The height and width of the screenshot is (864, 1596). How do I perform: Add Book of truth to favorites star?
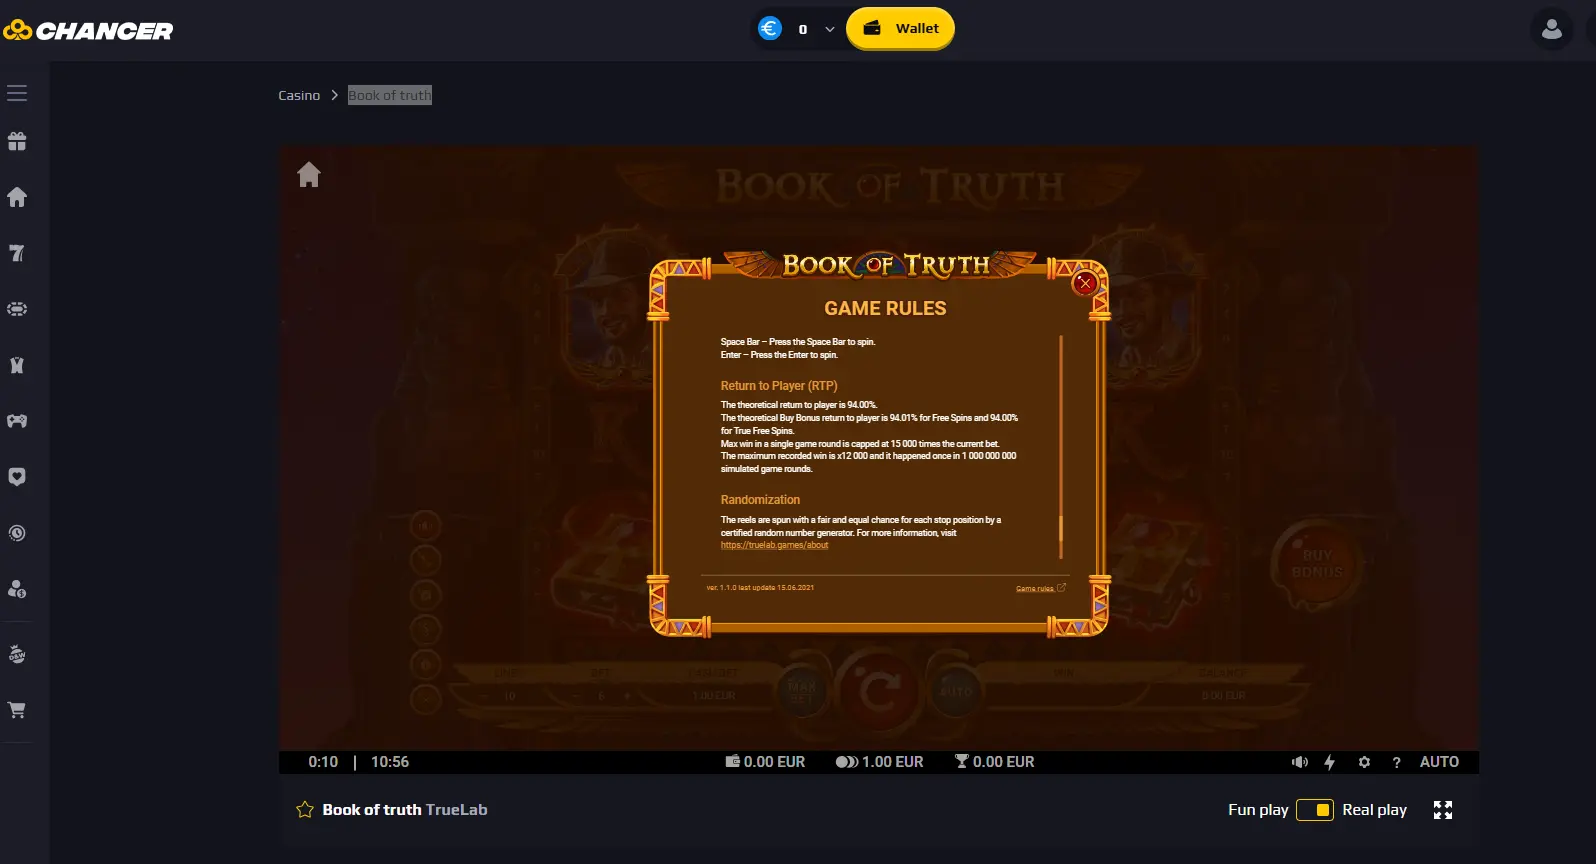305,810
